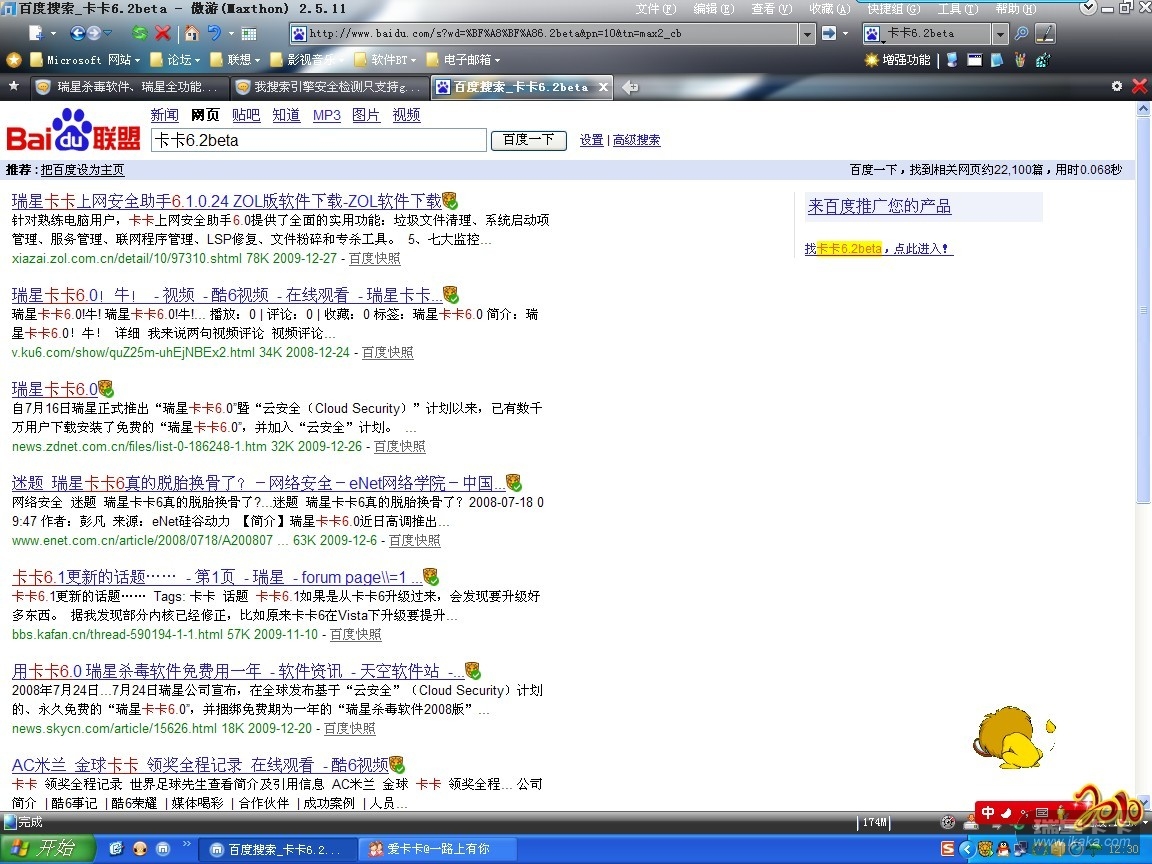
Task: Open the 收藏(A) menu
Action: 829,9
